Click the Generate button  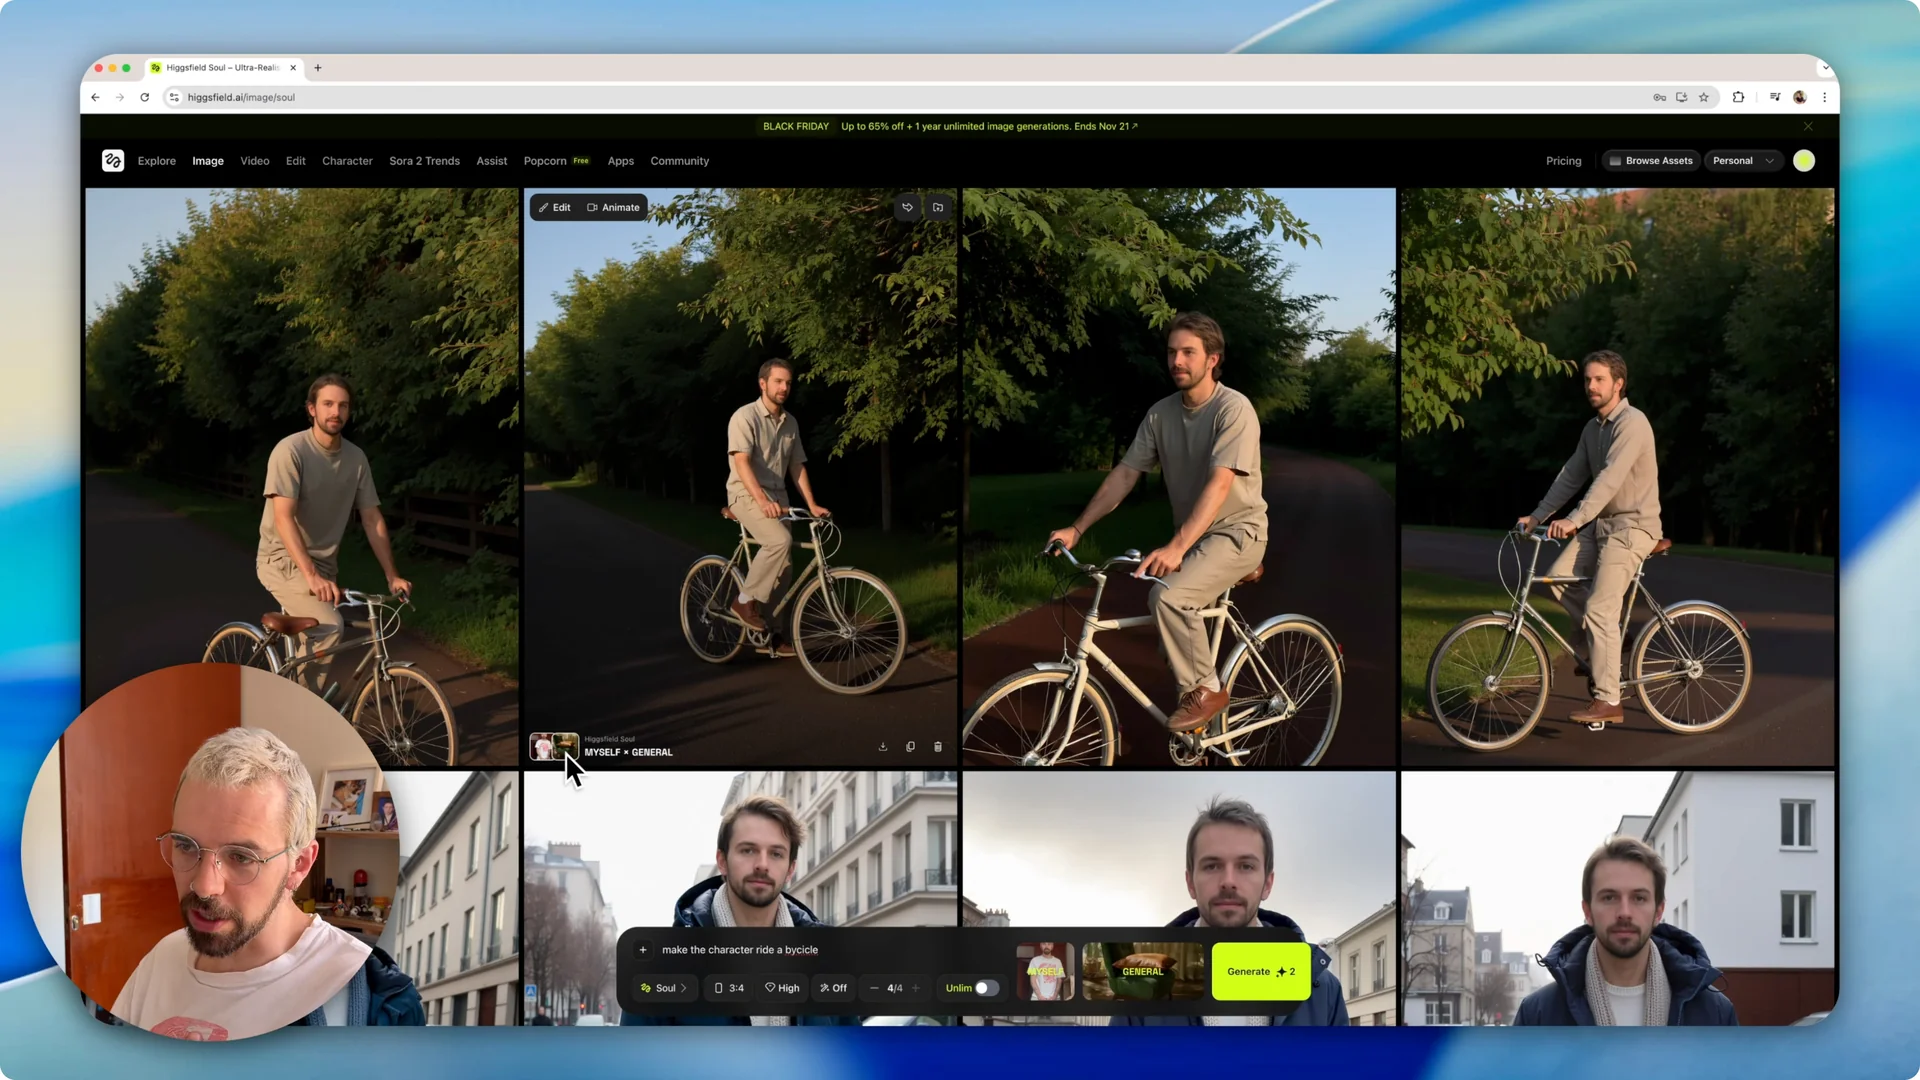[x=1260, y=971]
